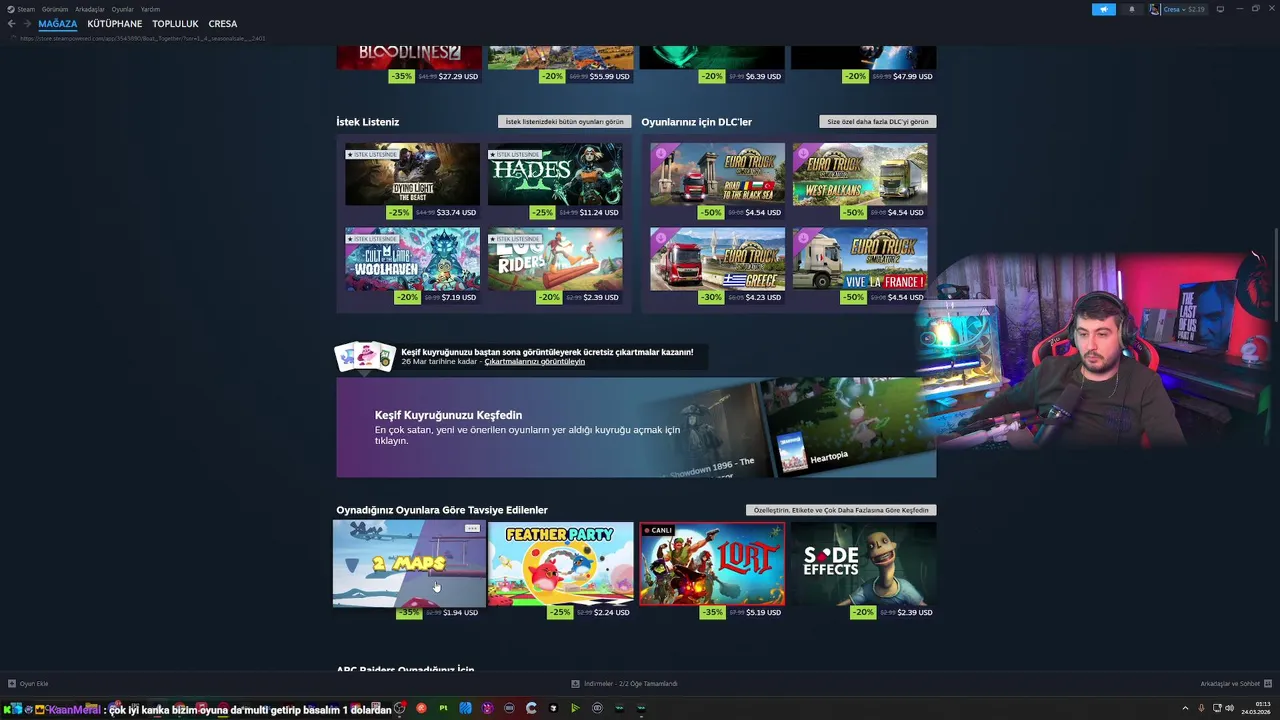Open the blue striped app in taskbar

465,708
